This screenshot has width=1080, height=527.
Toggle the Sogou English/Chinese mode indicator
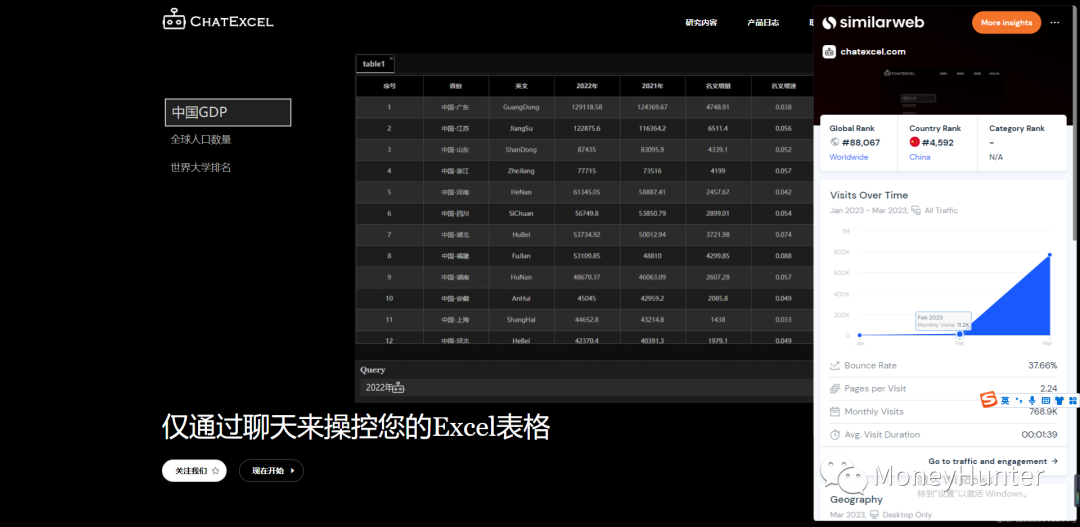(x=1005, y=400)
